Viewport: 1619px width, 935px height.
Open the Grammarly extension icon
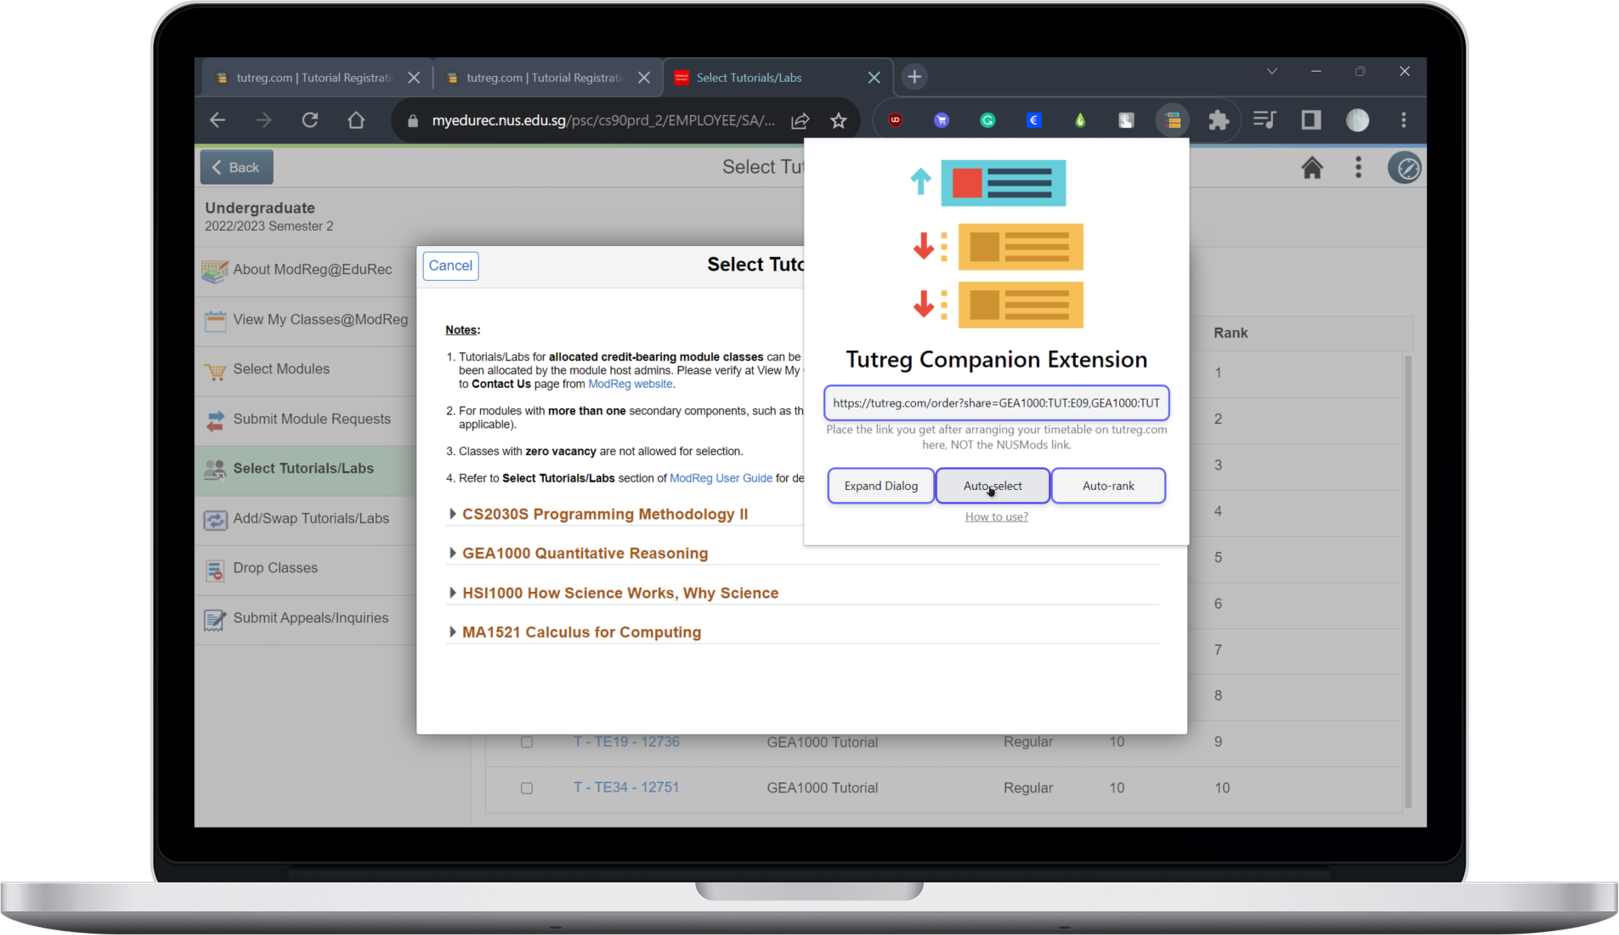click(x=987, y=120)
